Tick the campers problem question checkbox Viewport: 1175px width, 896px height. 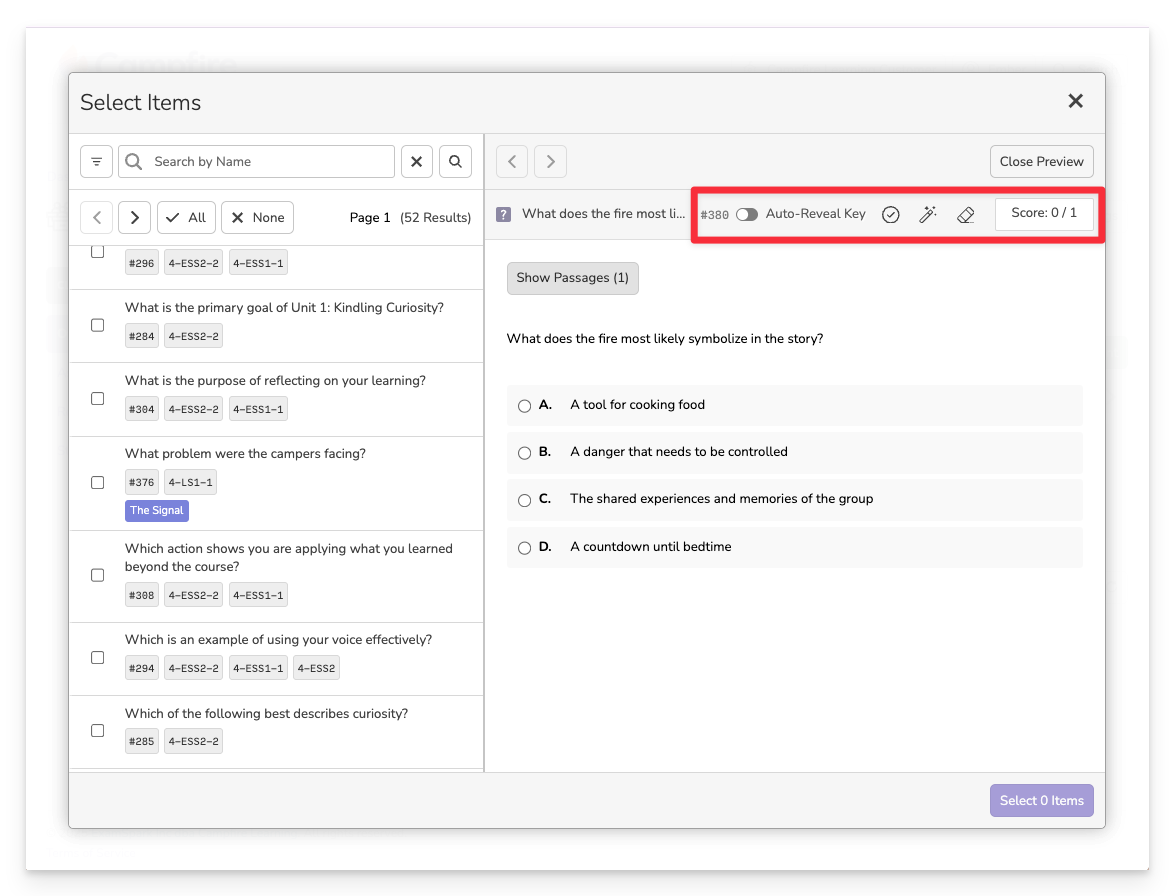point(98,482)
